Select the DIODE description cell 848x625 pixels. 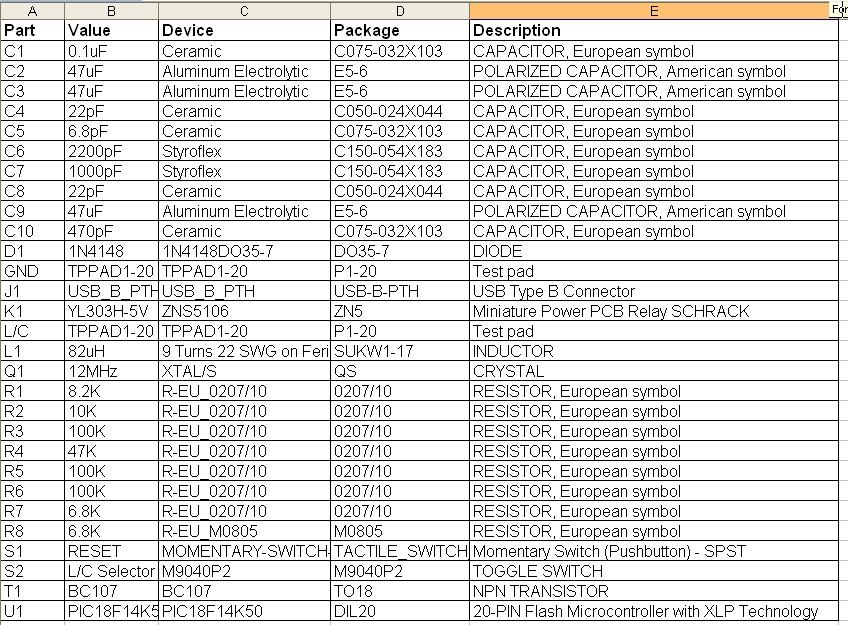tap(654, 251)
